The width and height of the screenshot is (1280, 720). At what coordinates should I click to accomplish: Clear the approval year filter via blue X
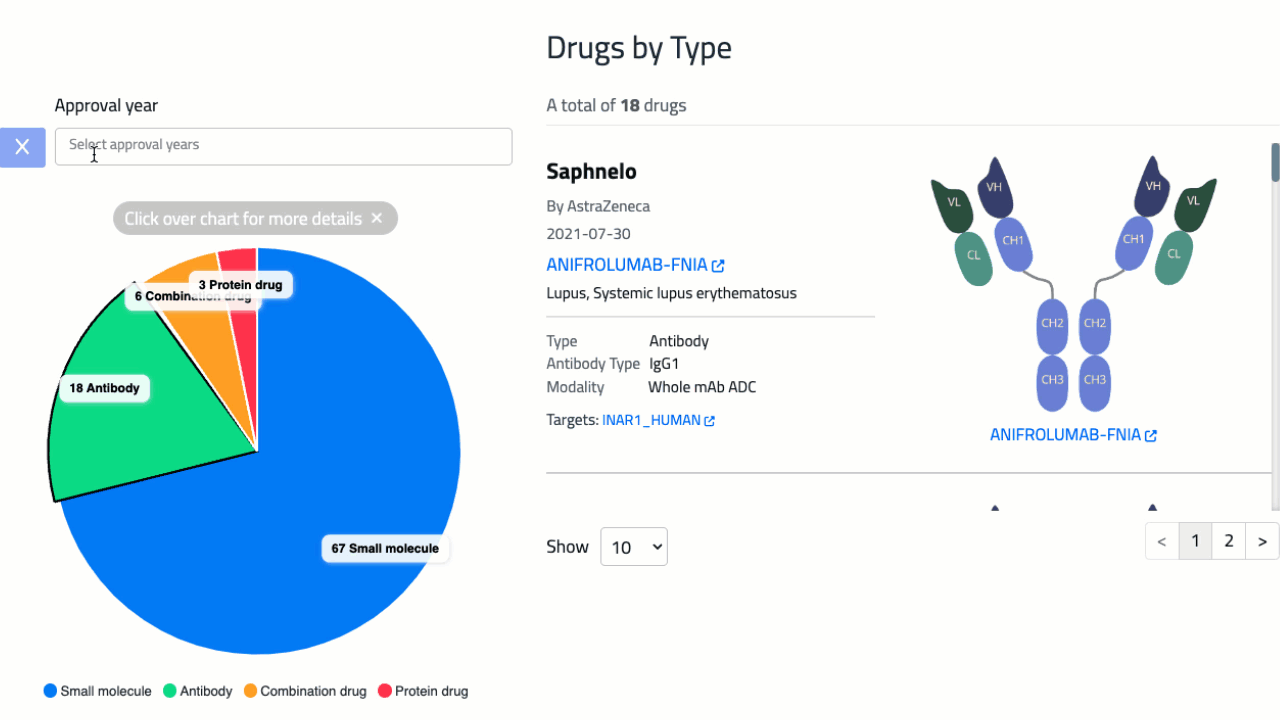(x=22, y=147)
